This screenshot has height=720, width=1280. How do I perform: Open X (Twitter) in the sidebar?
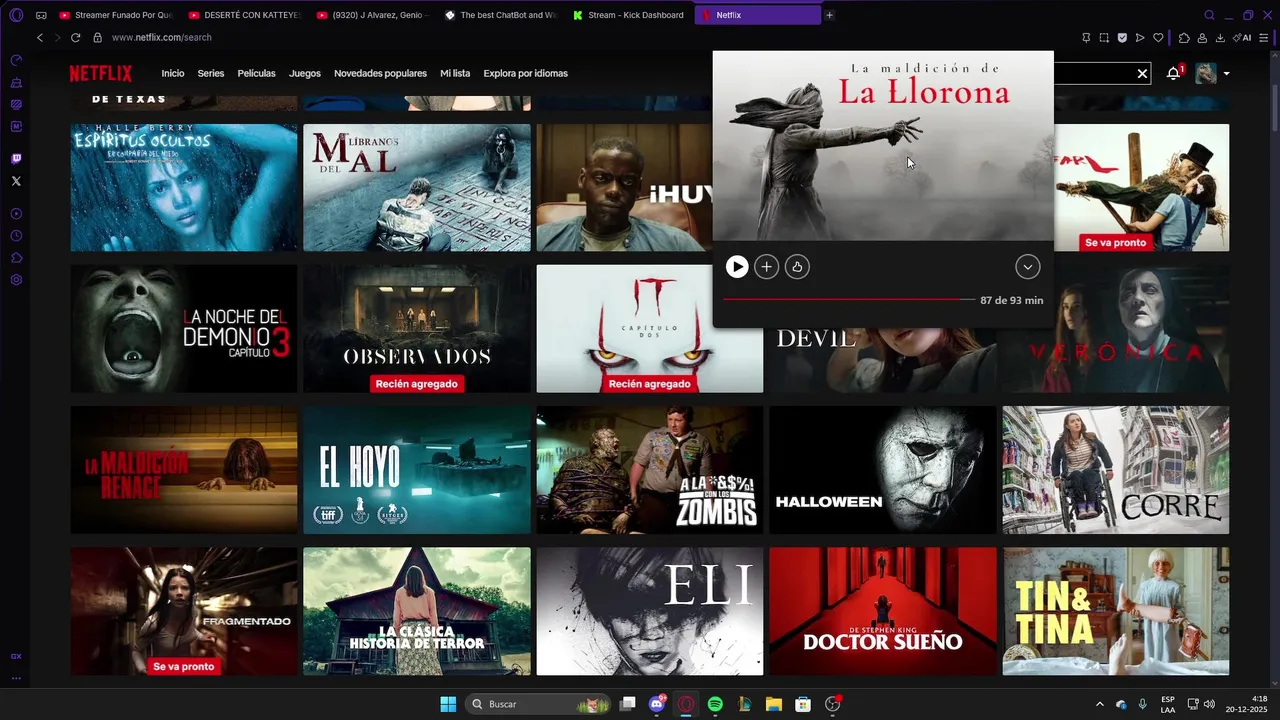(x=16, y=181)
